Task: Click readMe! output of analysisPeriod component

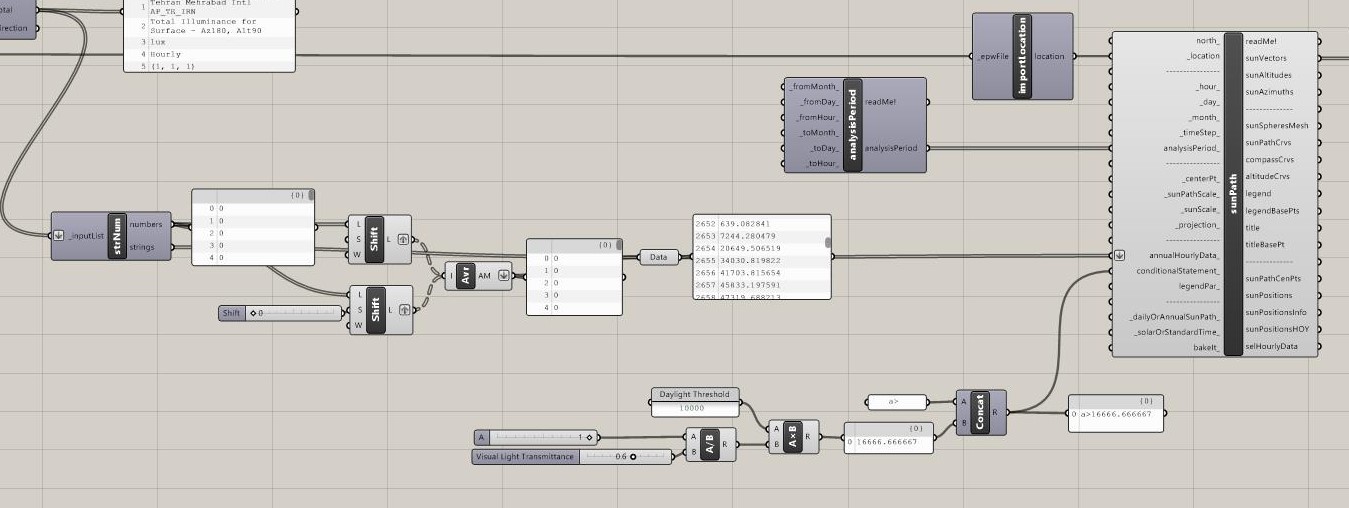Action: pos(881,102)
